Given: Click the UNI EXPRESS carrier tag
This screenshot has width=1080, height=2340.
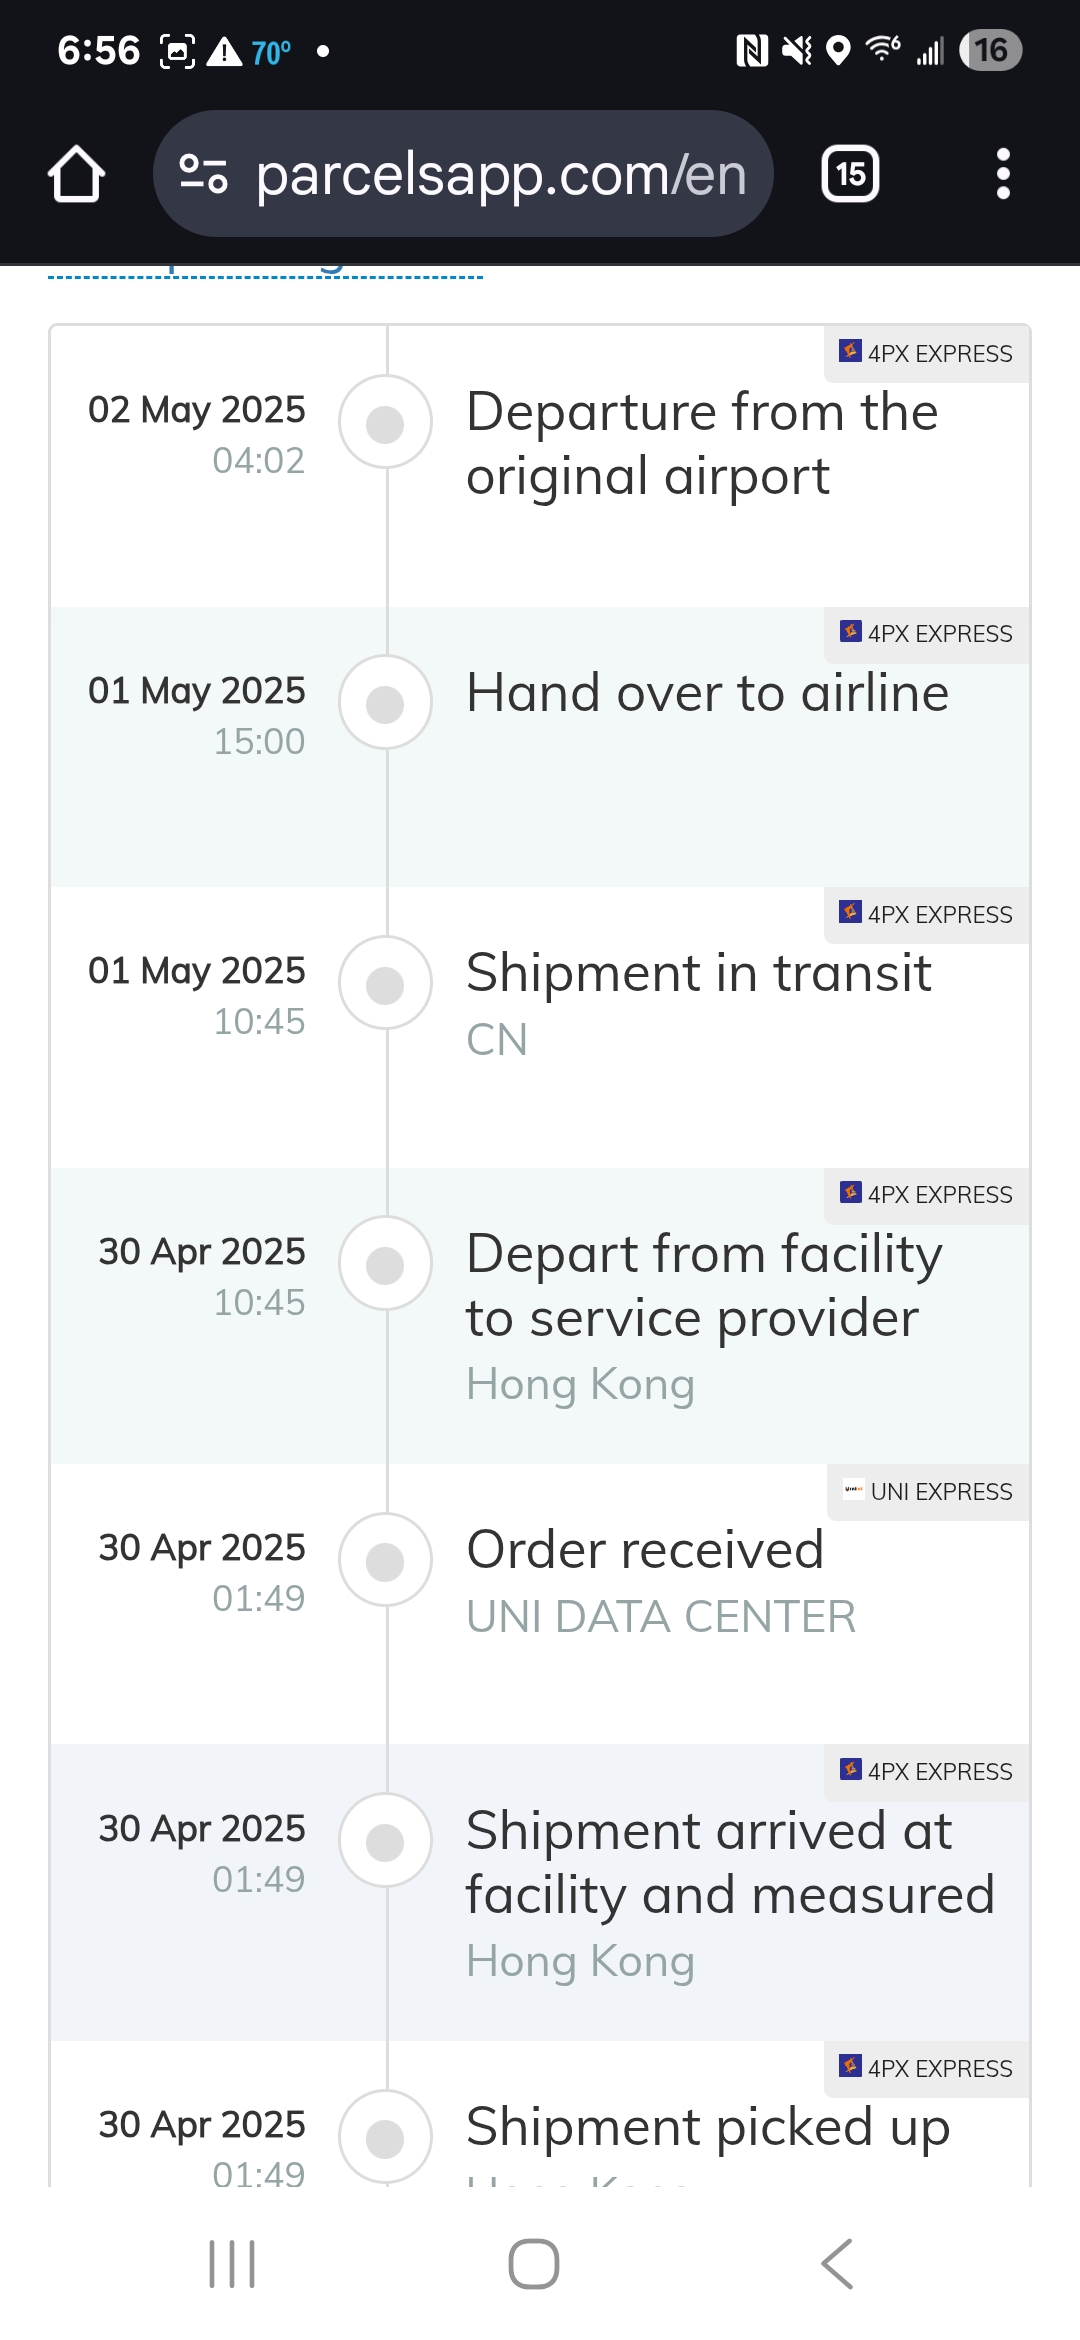Looking at the screenshot, I should pos(928,1491).
